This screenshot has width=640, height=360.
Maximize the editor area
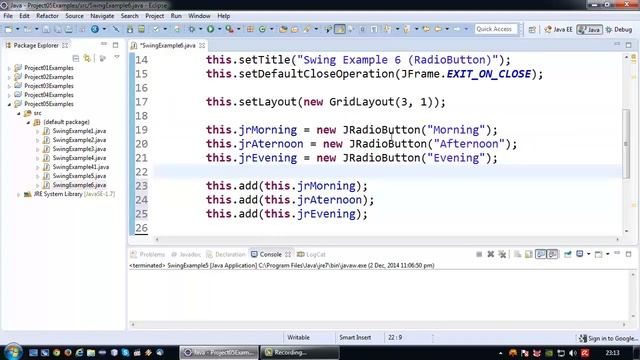click(629, 45)
